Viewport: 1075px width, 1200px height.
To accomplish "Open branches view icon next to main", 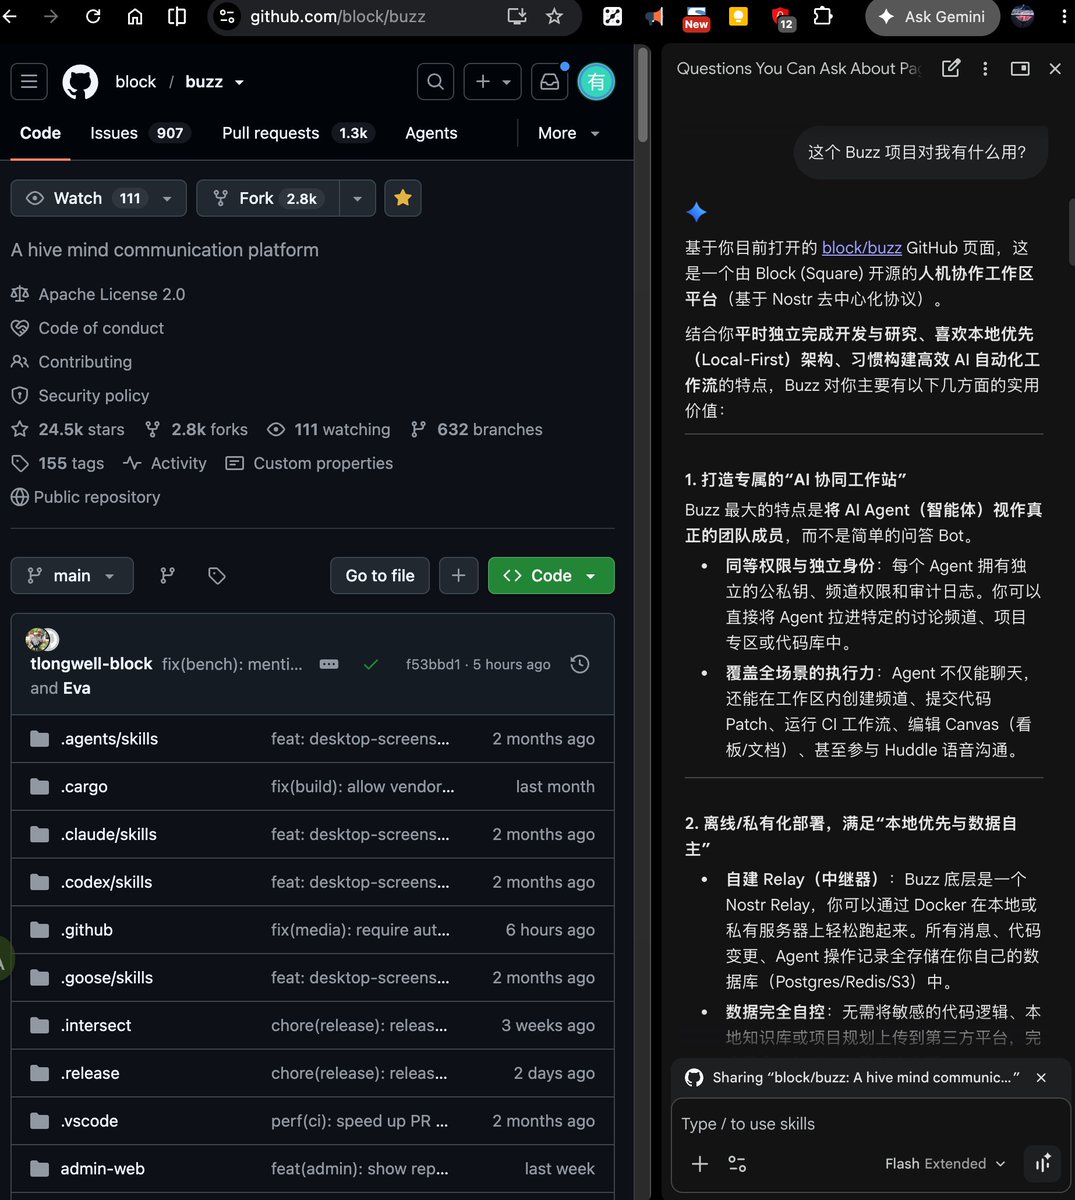I will (167, 575).
